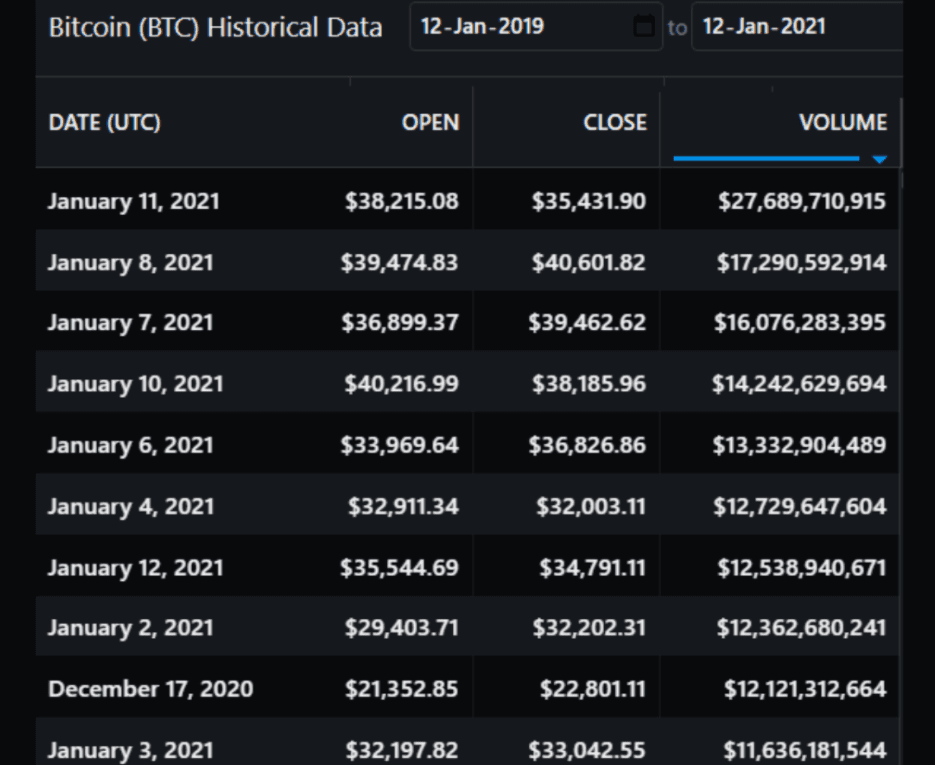The height and width of the screenshot is (765, 935).
Task: Click volume value $27,689,710,915
Action: coord(802,201)
